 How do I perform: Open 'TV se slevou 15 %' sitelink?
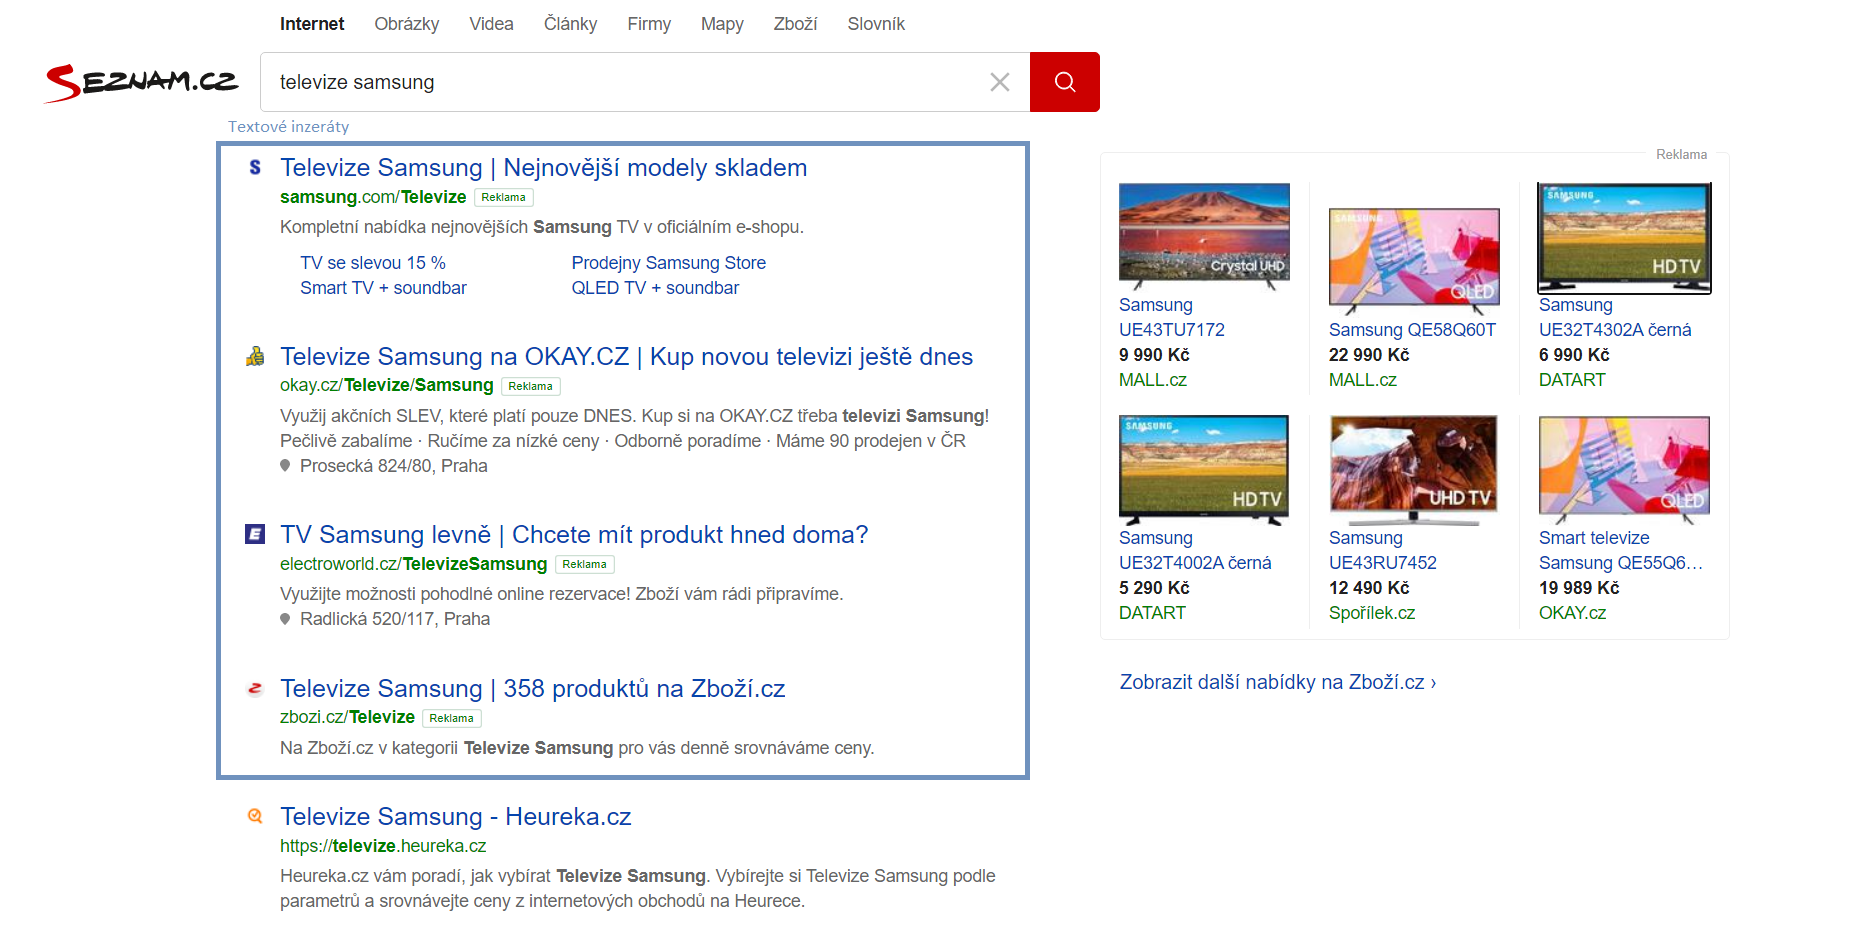click(373, 263)
